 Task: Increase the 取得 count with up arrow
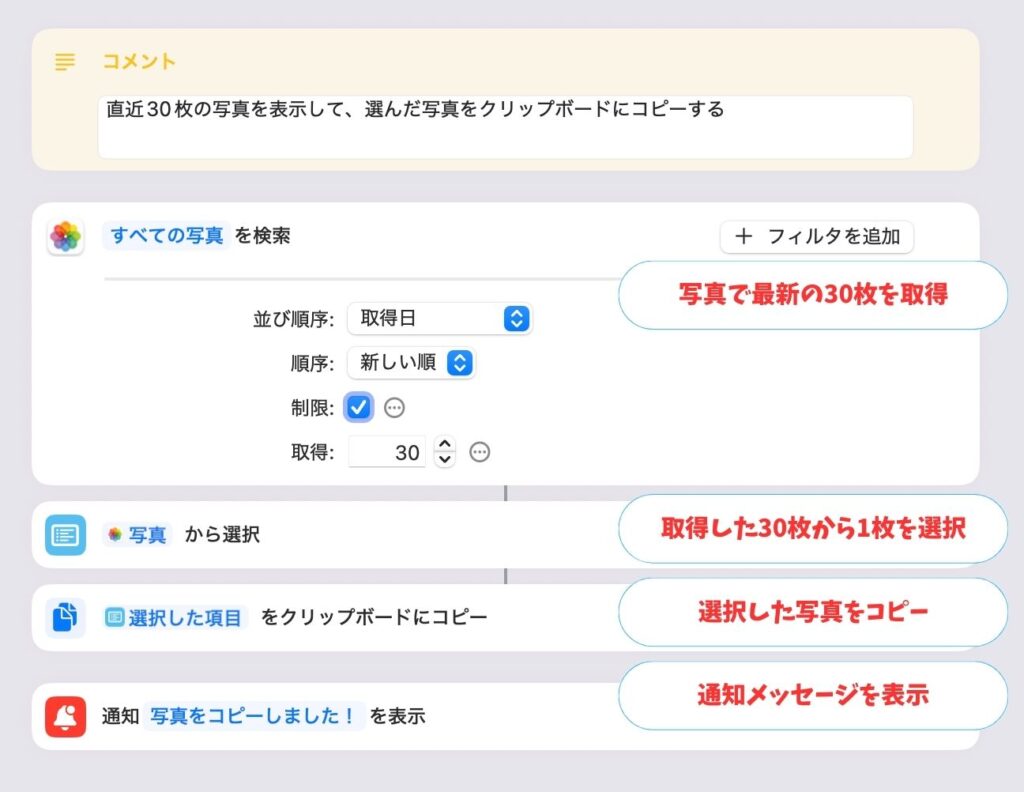click(445, 444)
